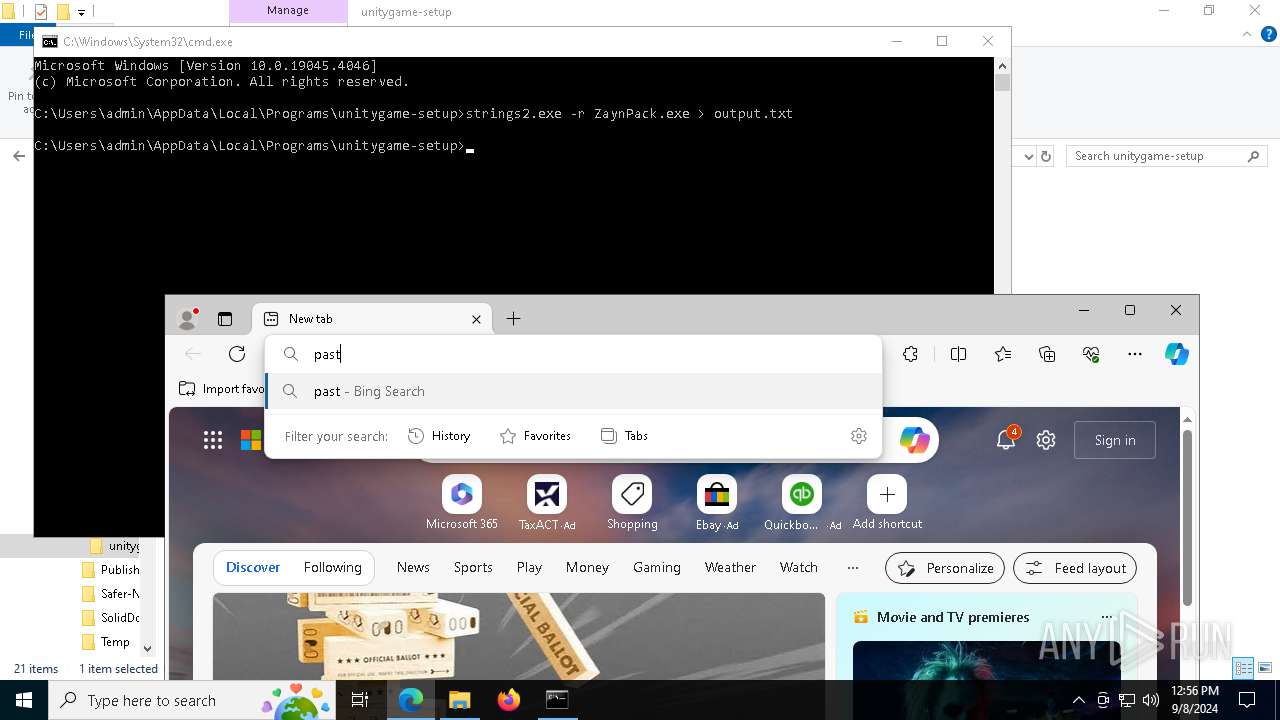Screen dimensions: 1280x720
Task: Click the address bar typed text 'past'
Action: point(327,354)
